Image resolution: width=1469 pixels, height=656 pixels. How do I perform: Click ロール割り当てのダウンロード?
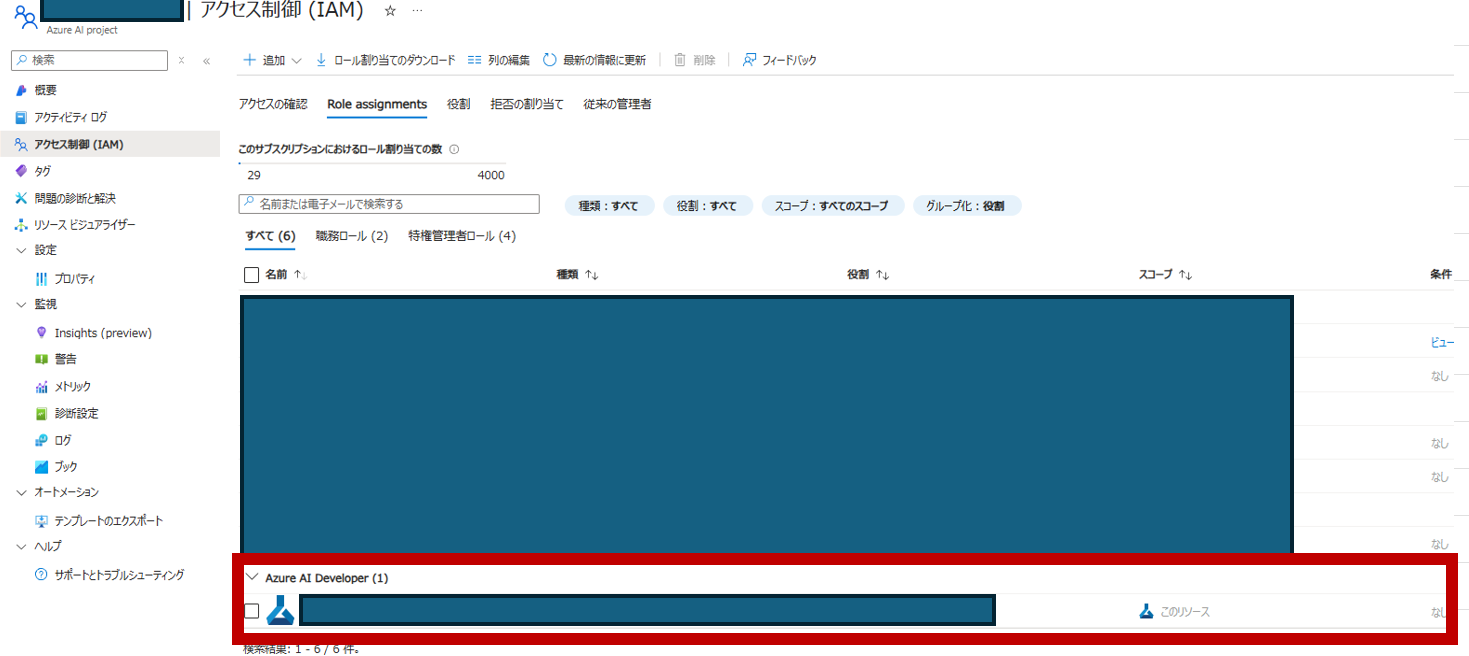point(385,60)
